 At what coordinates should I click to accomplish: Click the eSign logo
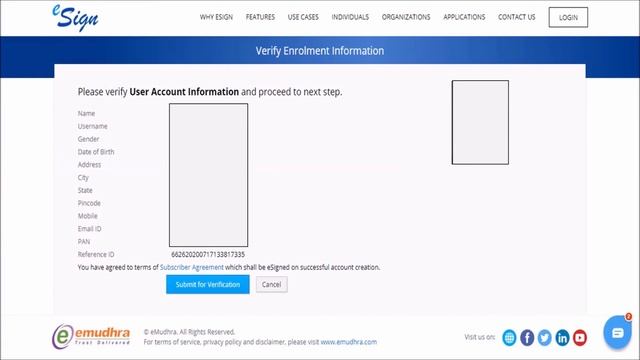(x=76, y=18)
